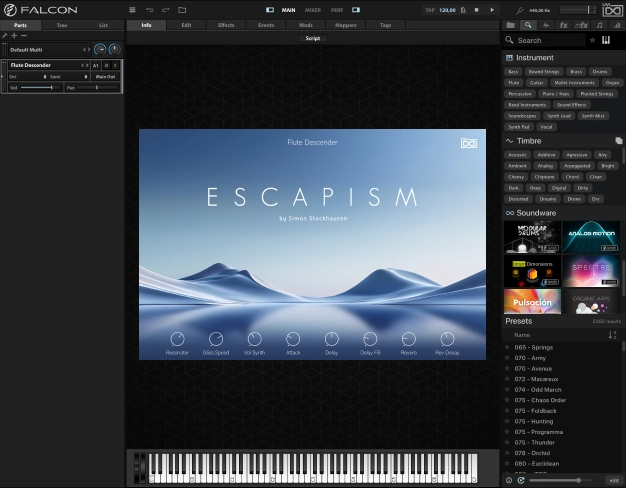The width and height of the screenshot is (626, 488).
Task: Switch to the Effects tab
Action: coord(226,24)
